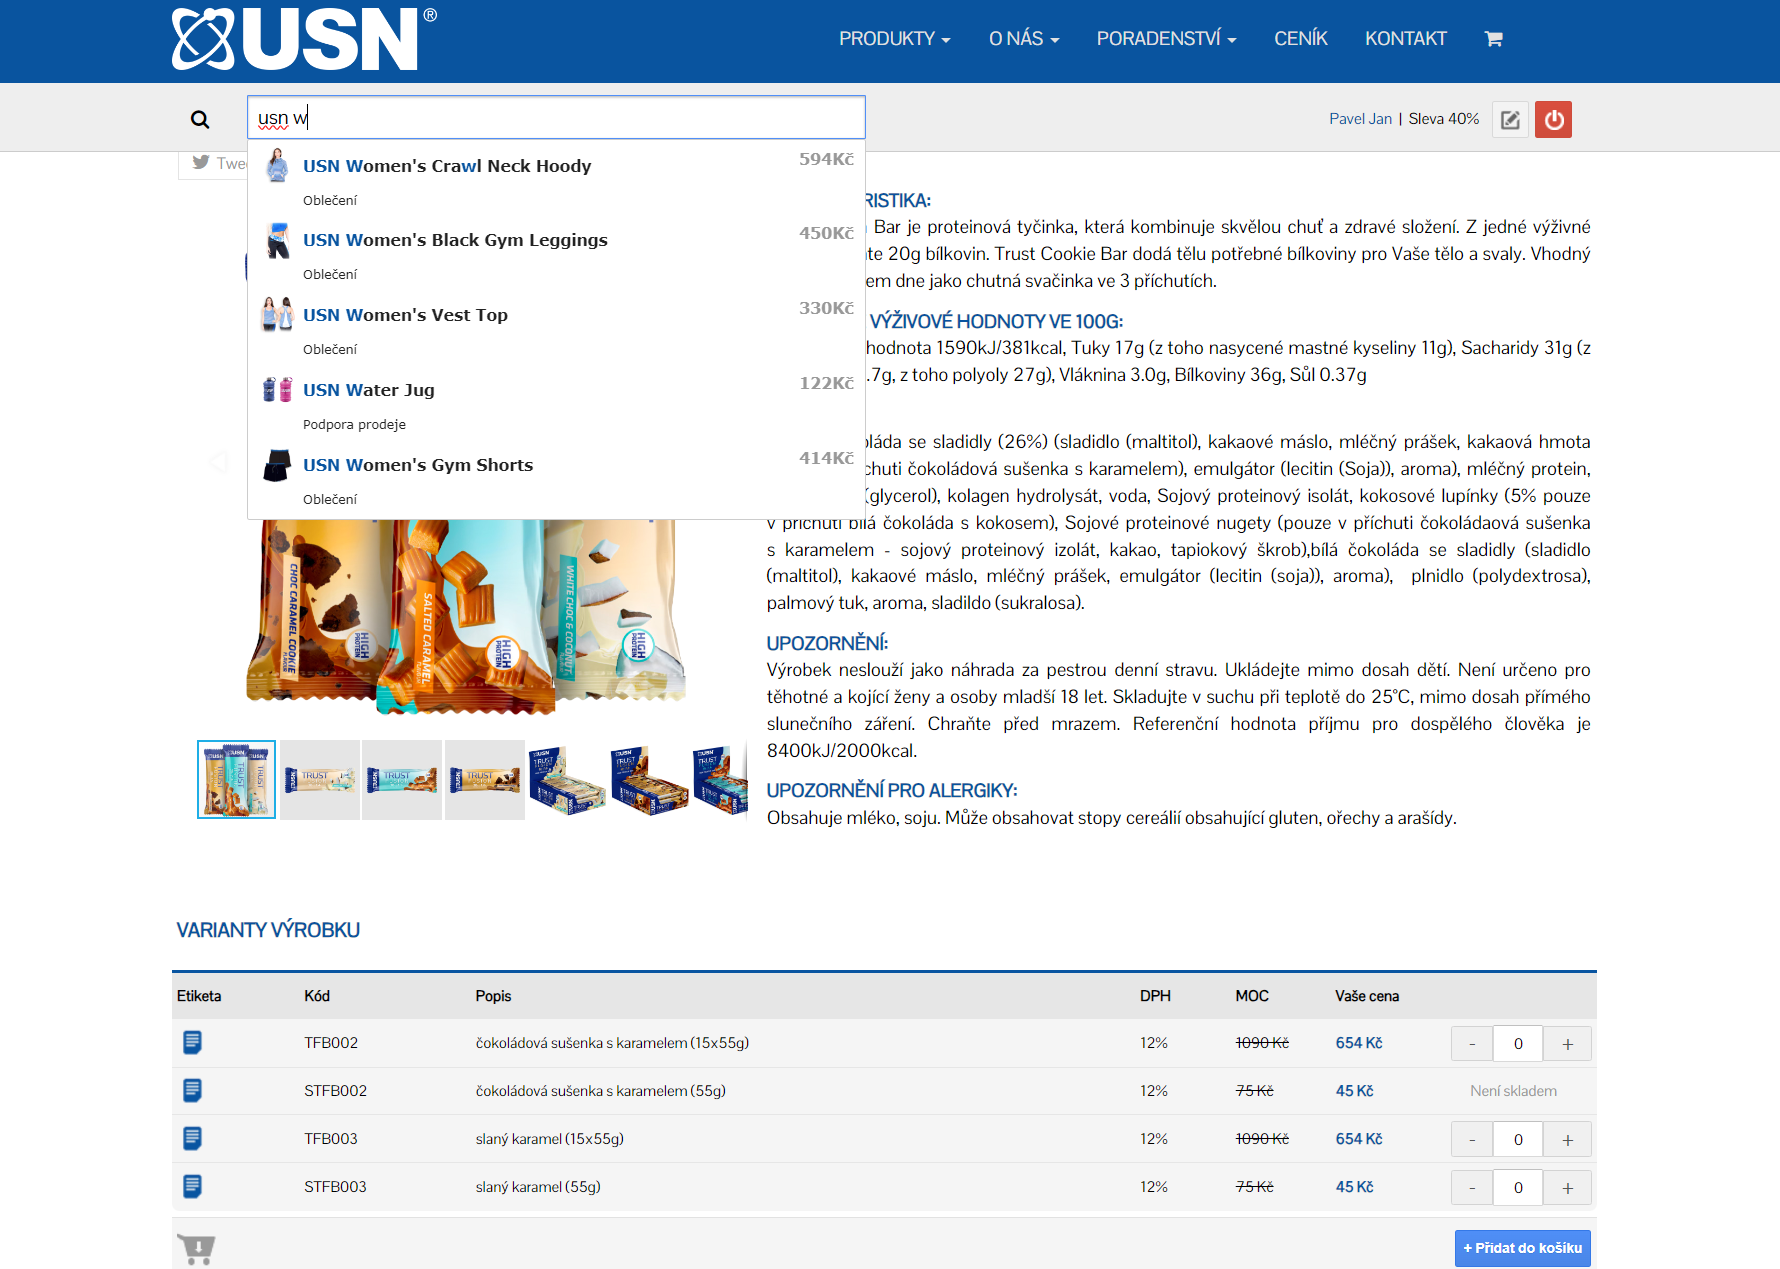Viewport: 1780px width, 1269px height.
Task: Click the Přidat do košíku button
Action: [1522, 1248]
